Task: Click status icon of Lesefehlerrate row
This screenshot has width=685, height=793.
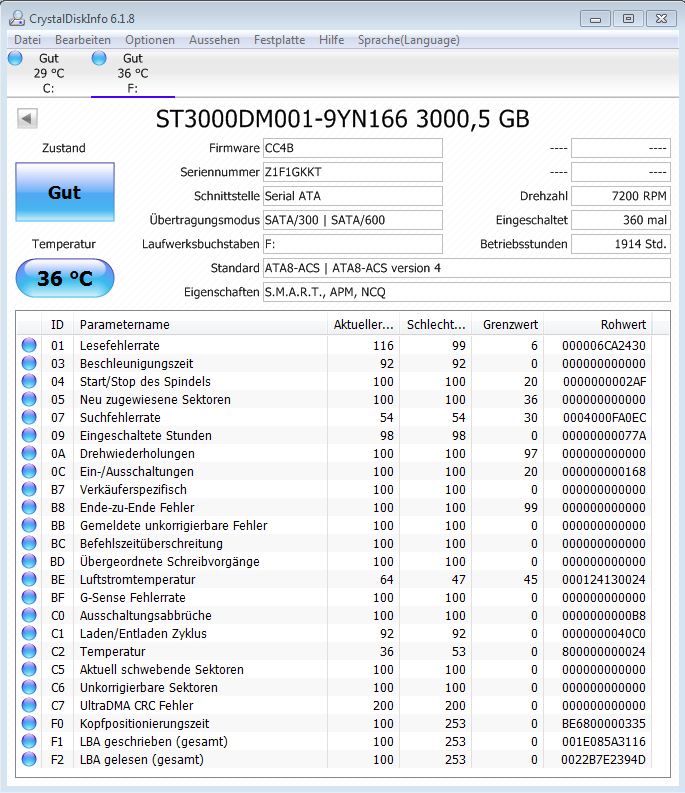Action: [29, 345]
